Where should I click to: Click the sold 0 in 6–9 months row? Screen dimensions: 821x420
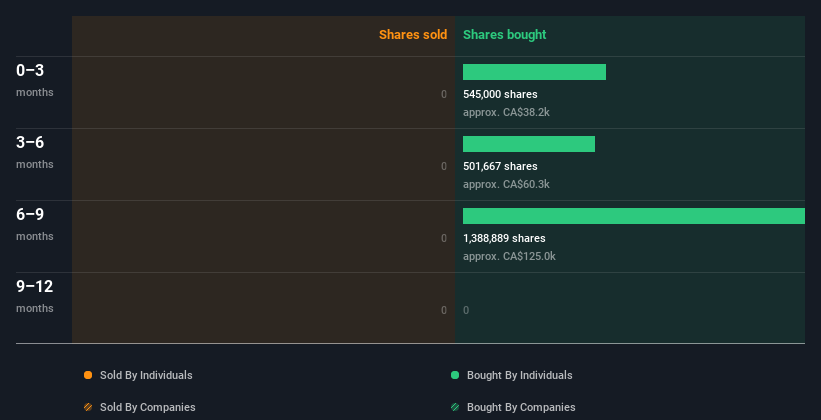(444, 238)
